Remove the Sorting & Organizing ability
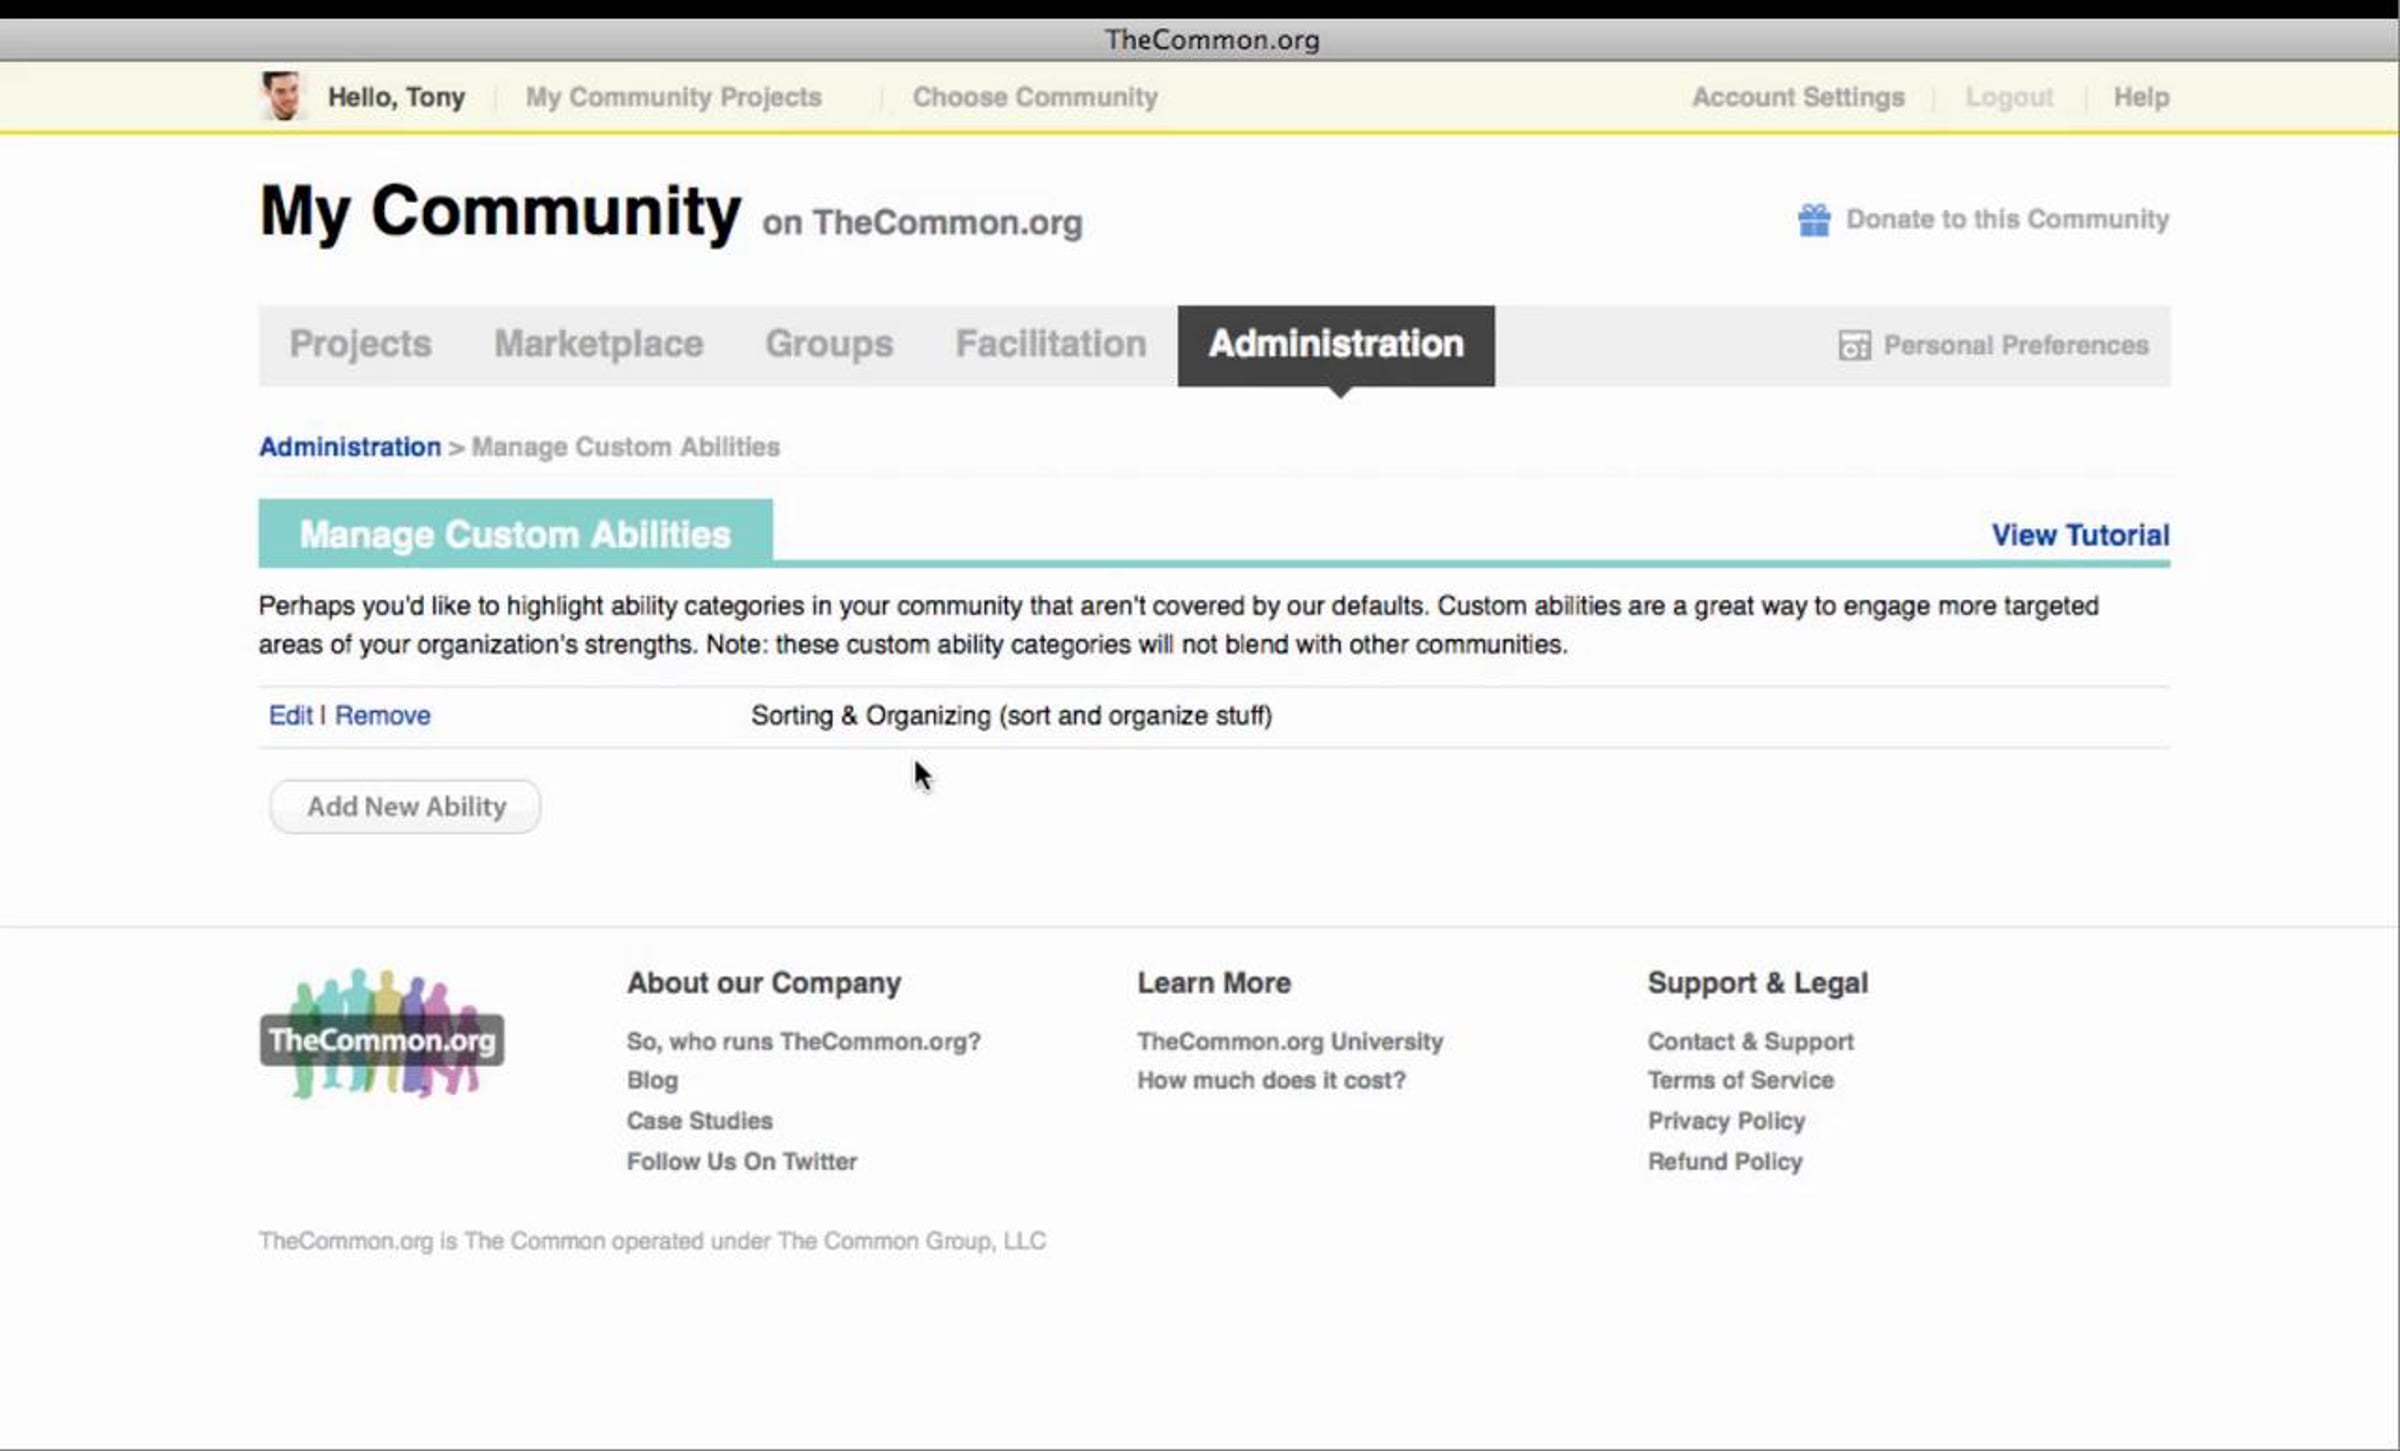The height and width of the screenshot is (1451, 2400). click(x=382, y=716)
